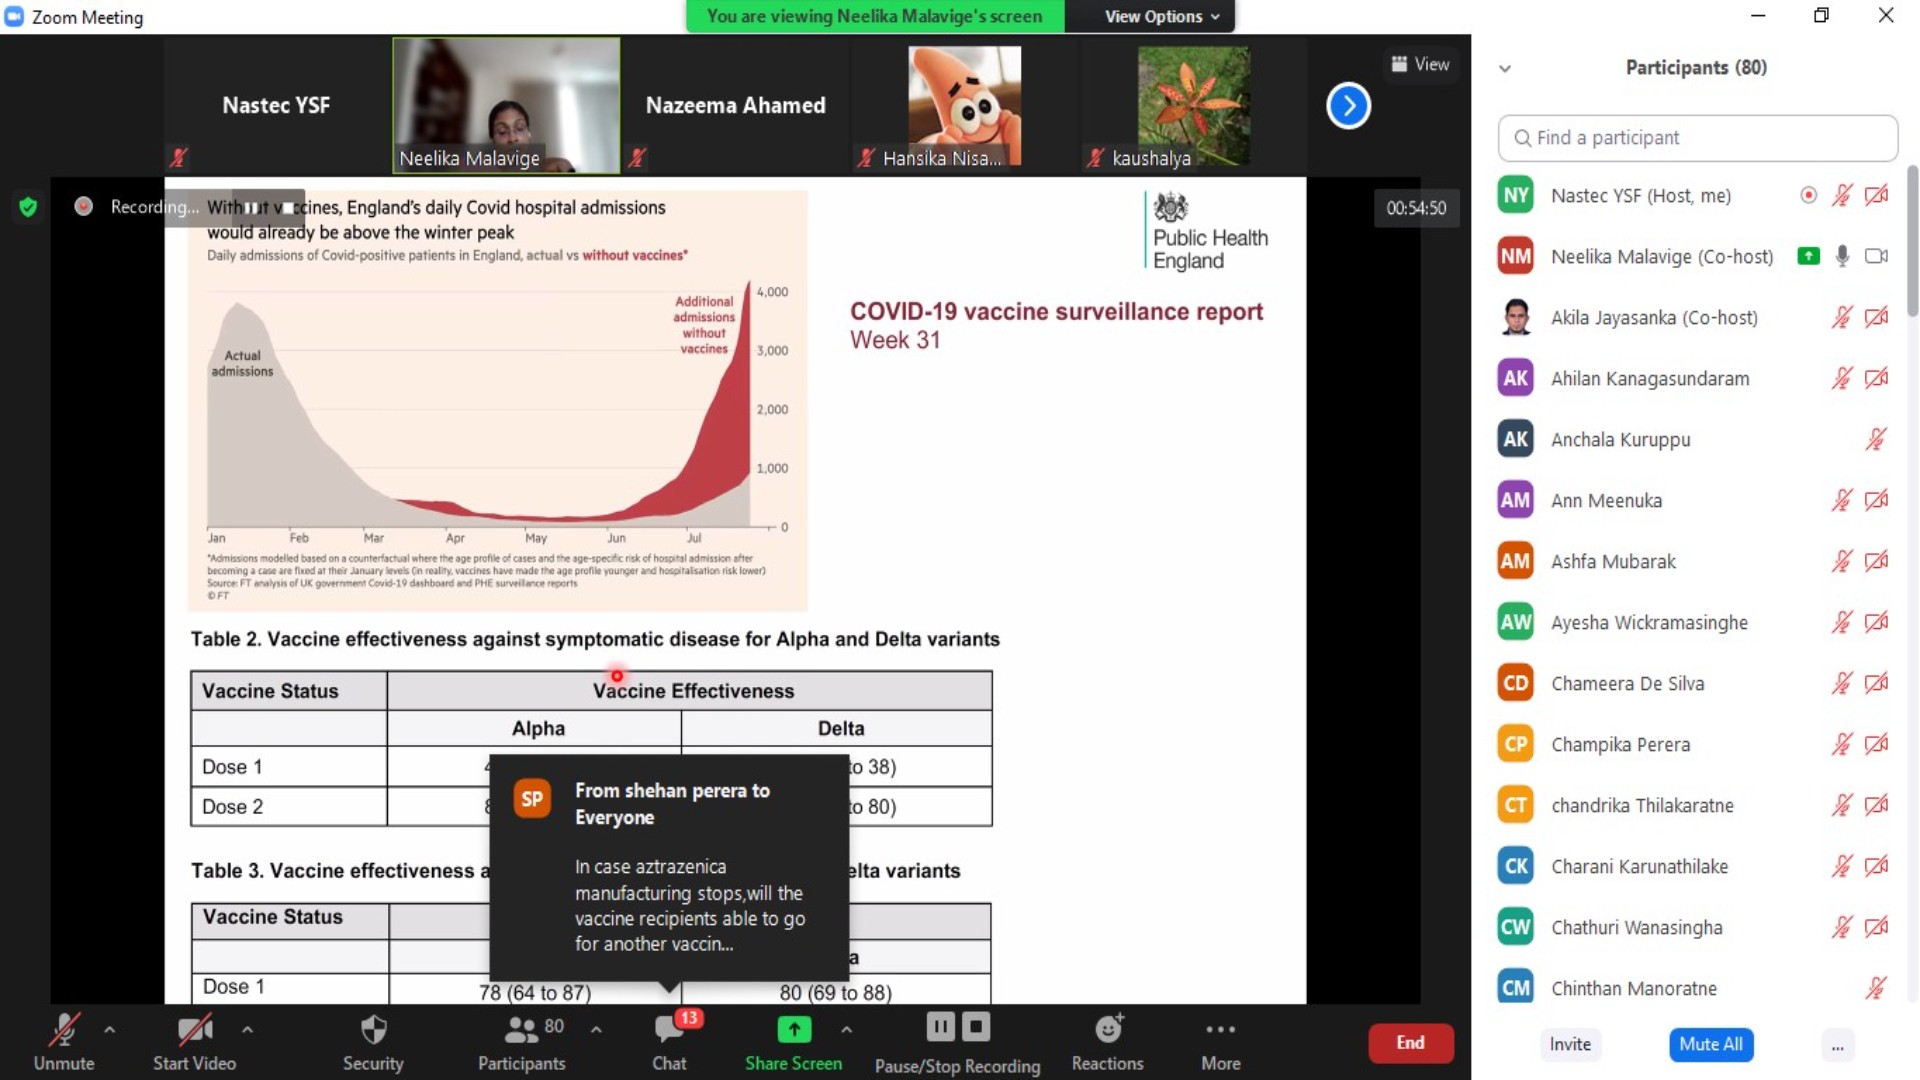Click Ashfa Mubarak's camera-off icon

[1877, 562]
